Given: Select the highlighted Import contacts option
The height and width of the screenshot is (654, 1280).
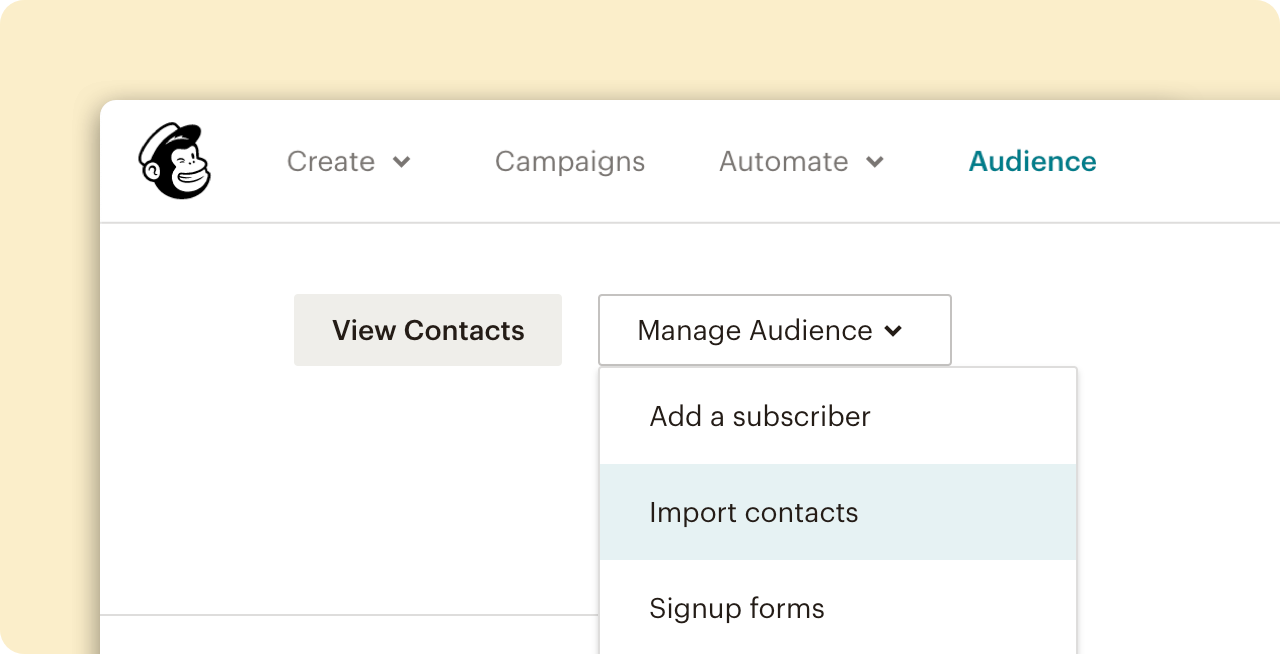Looking at the screenshot, I should click(x=753, y=512).
